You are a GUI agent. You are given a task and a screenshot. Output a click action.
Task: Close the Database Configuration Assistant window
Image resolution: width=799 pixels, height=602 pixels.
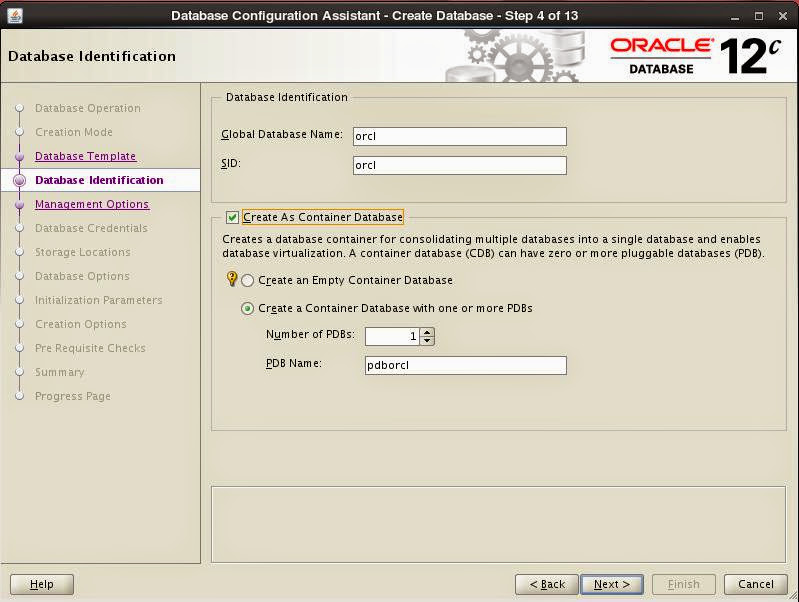click(783, 16)
